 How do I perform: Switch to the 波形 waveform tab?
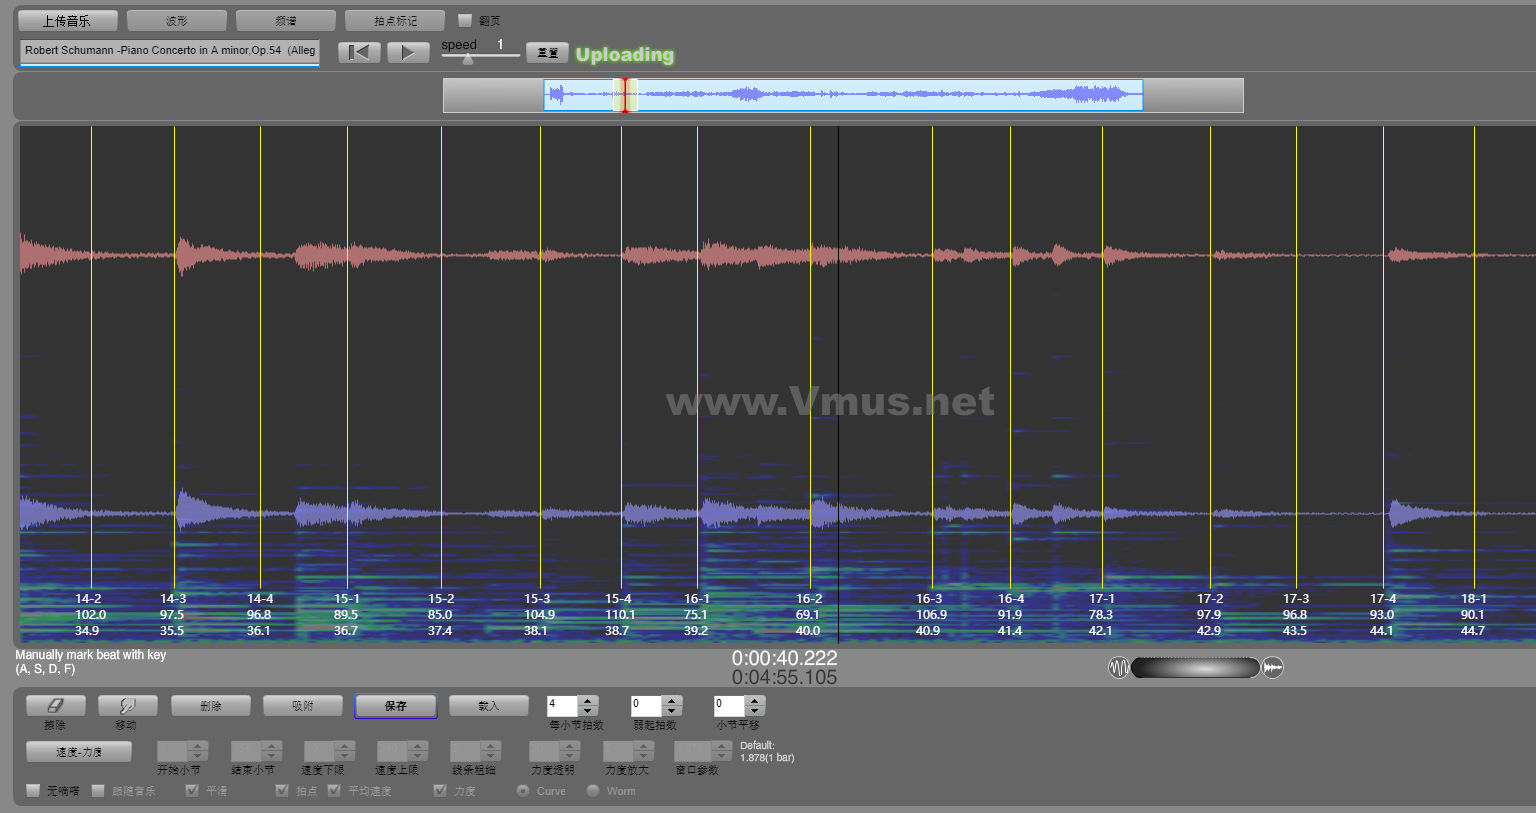[x=177, y=20]
